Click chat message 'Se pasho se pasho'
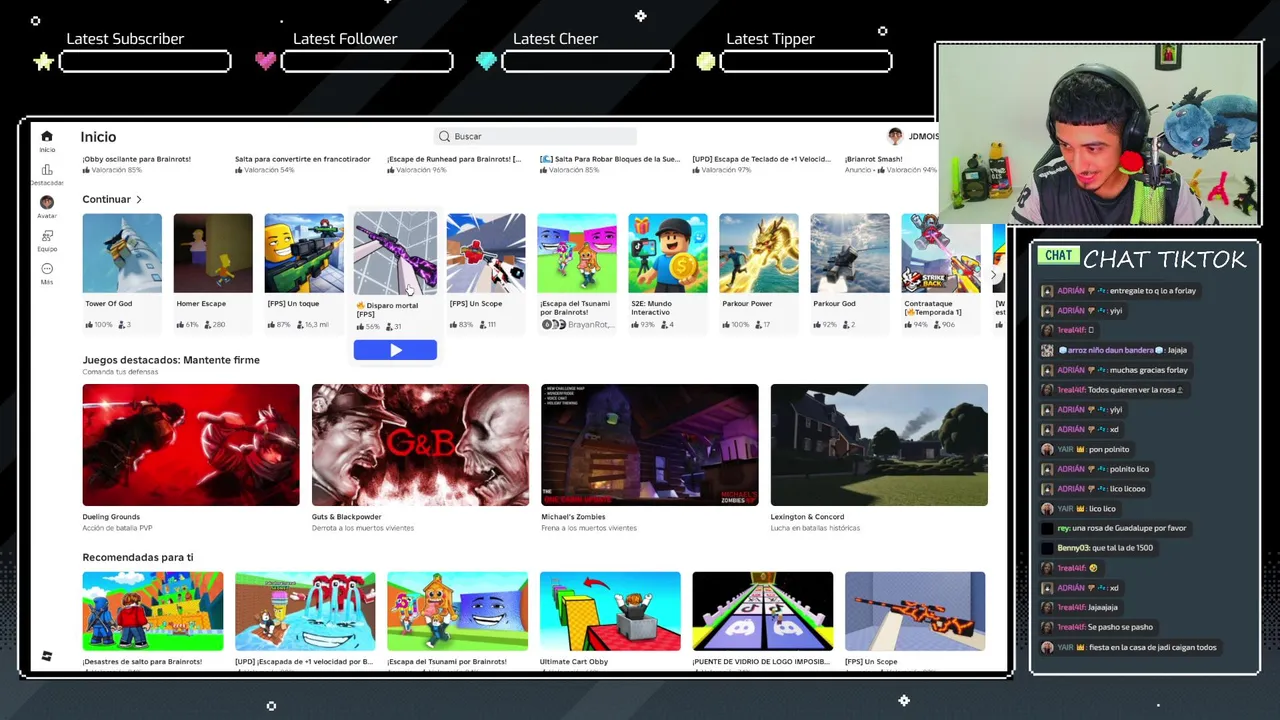The height and width of the screenshot is (720, 1280). tap(1120, 627)
